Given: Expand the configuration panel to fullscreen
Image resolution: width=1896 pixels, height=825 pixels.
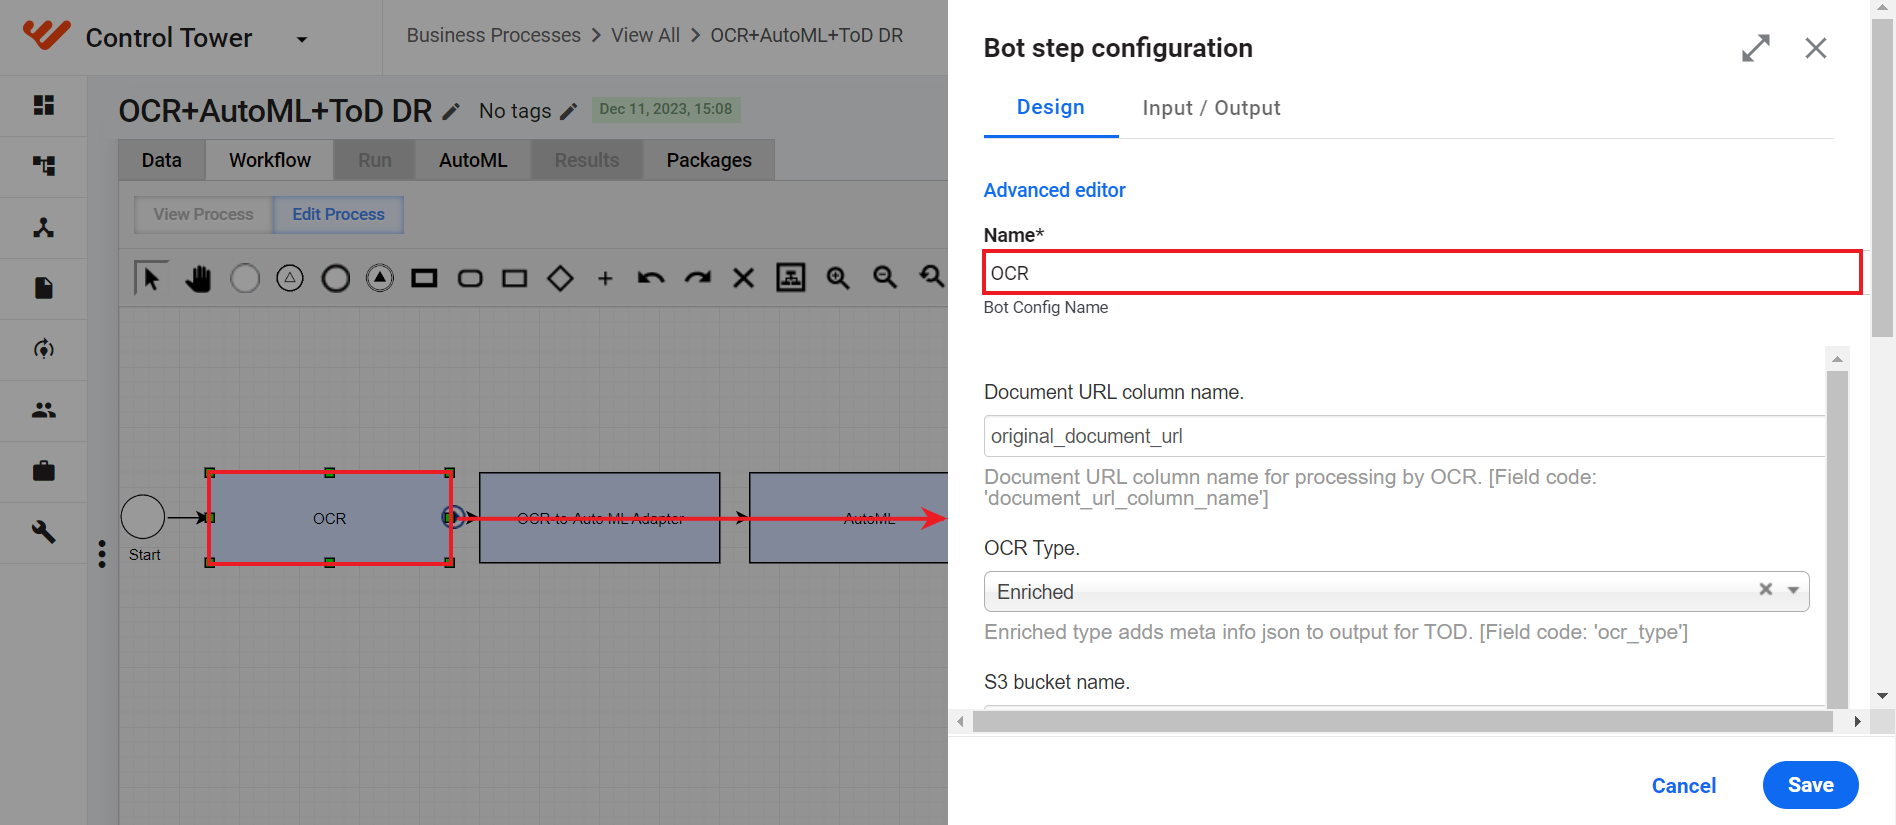Looking at the screenshot, I should click(1756, 48).
